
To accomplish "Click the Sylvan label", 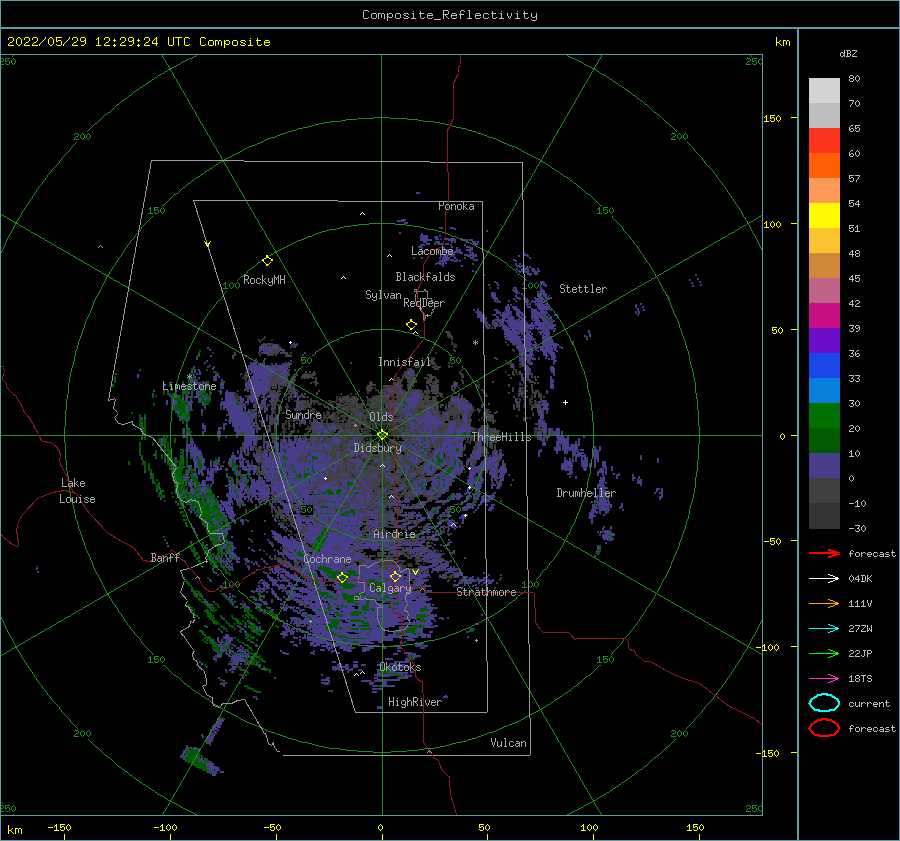I will point(383,295).
